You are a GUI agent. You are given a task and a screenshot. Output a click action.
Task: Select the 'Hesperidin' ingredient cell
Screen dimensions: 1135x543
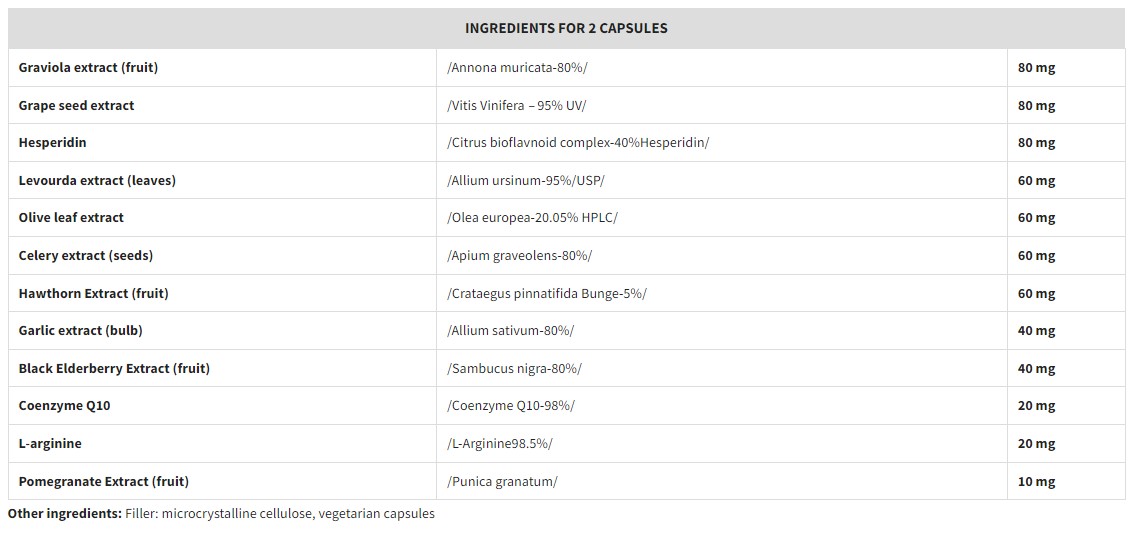pos(52,143)
